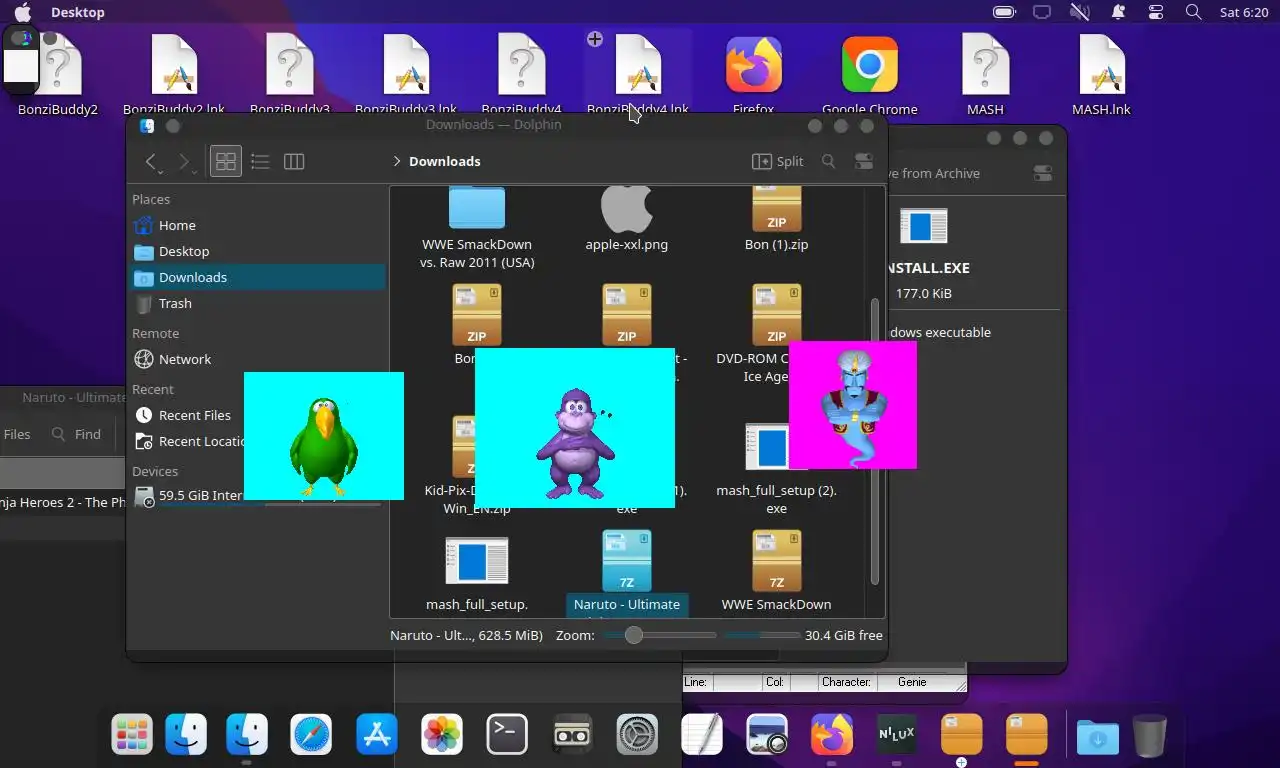Open Home in the Places panel
This screenshot has width=1280, height=768.
258,225
